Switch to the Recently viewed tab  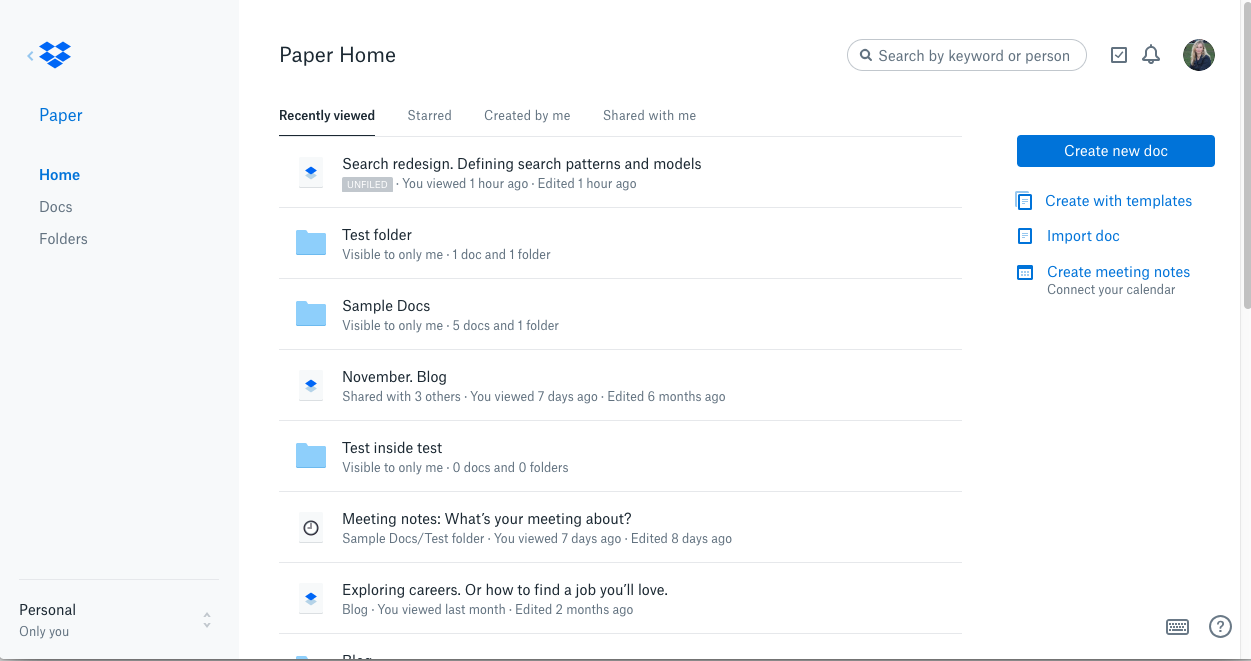327,116
